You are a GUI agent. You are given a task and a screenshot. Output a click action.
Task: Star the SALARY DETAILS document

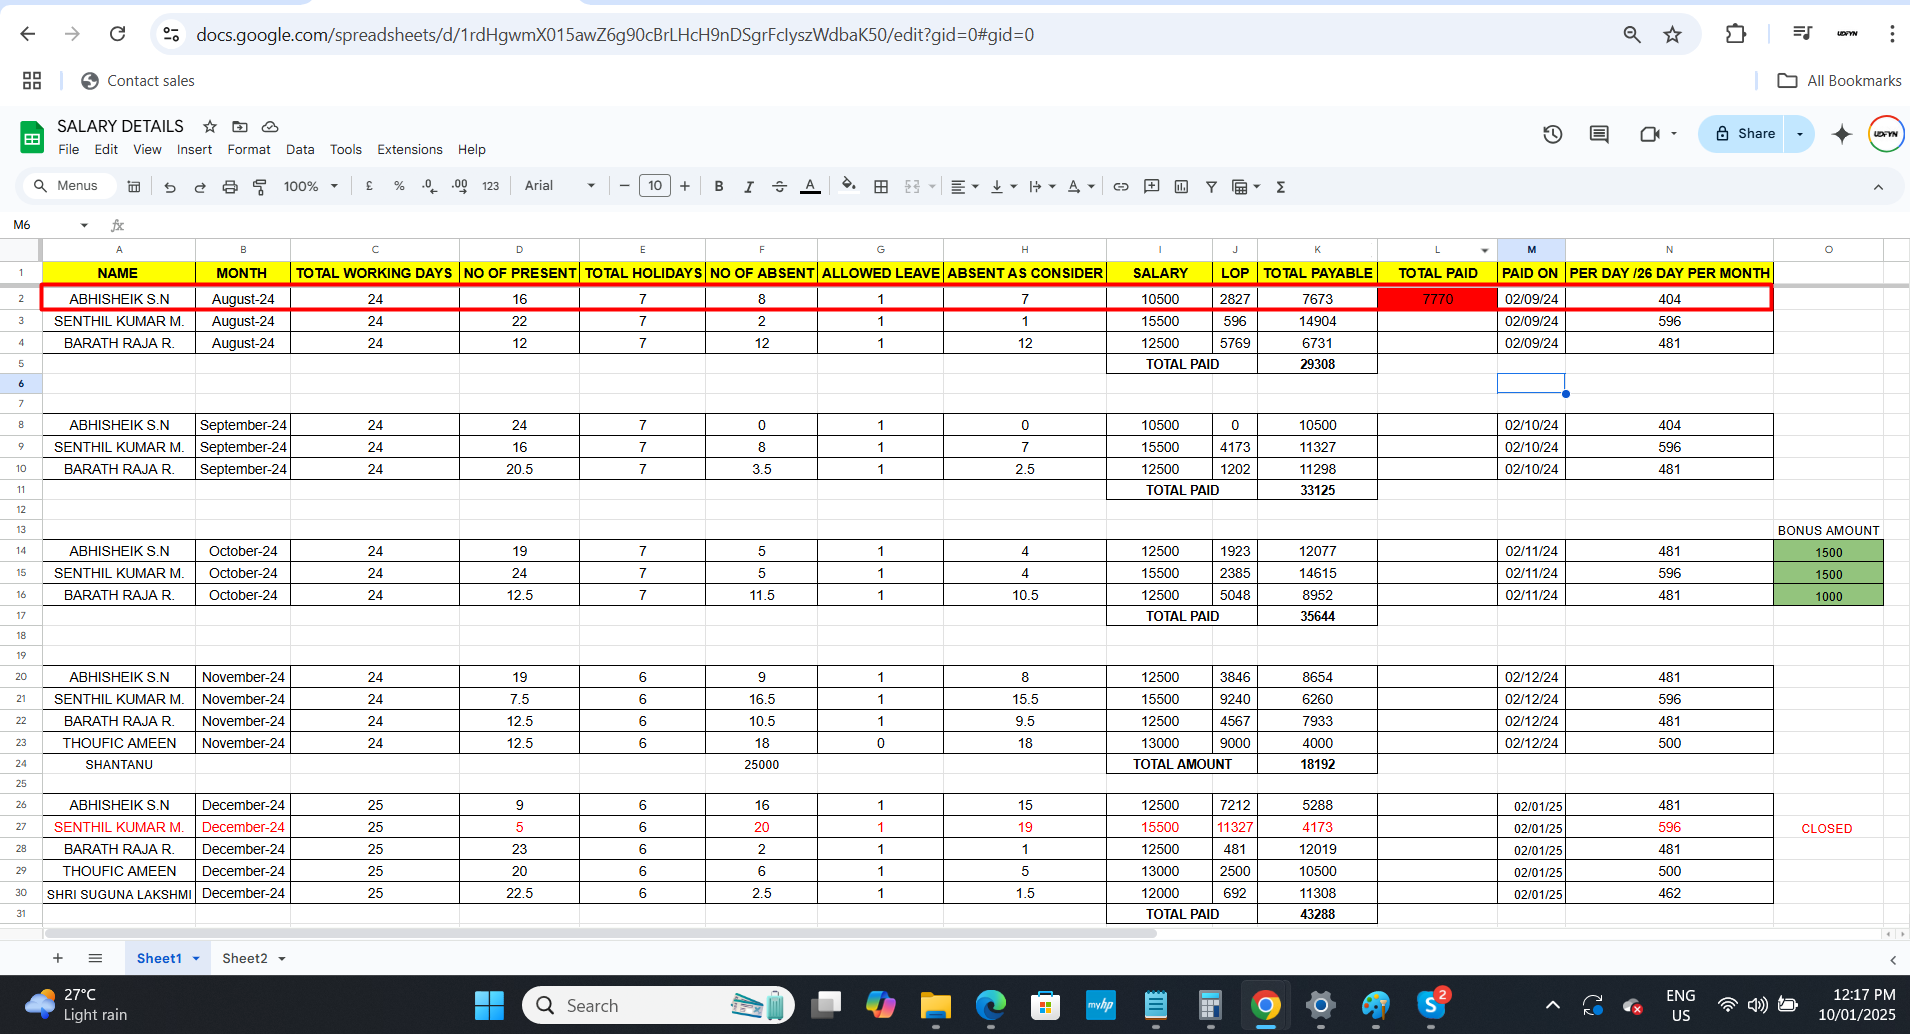(210, 126)
